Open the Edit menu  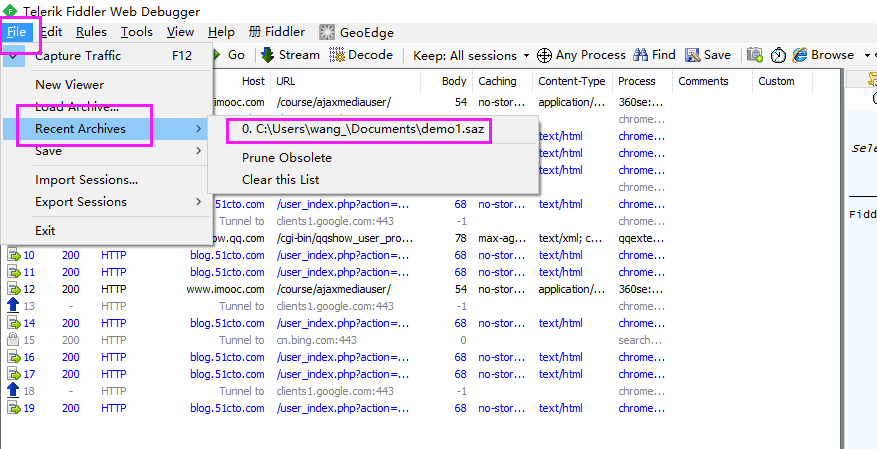(x=51, y=32)
